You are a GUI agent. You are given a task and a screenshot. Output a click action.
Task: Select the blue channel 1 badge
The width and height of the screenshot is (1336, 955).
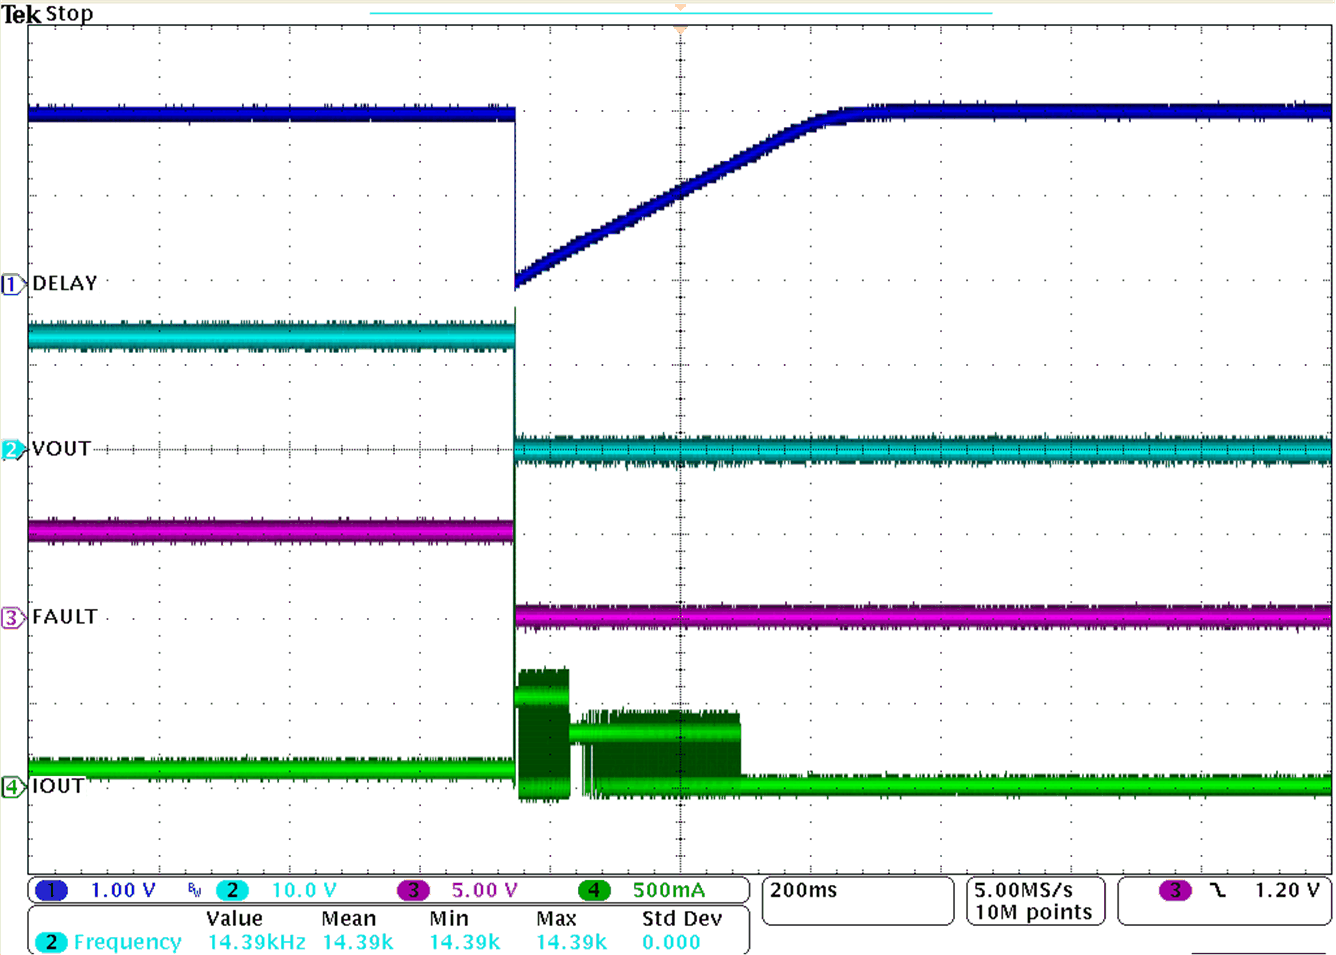[x=51, y=890]
